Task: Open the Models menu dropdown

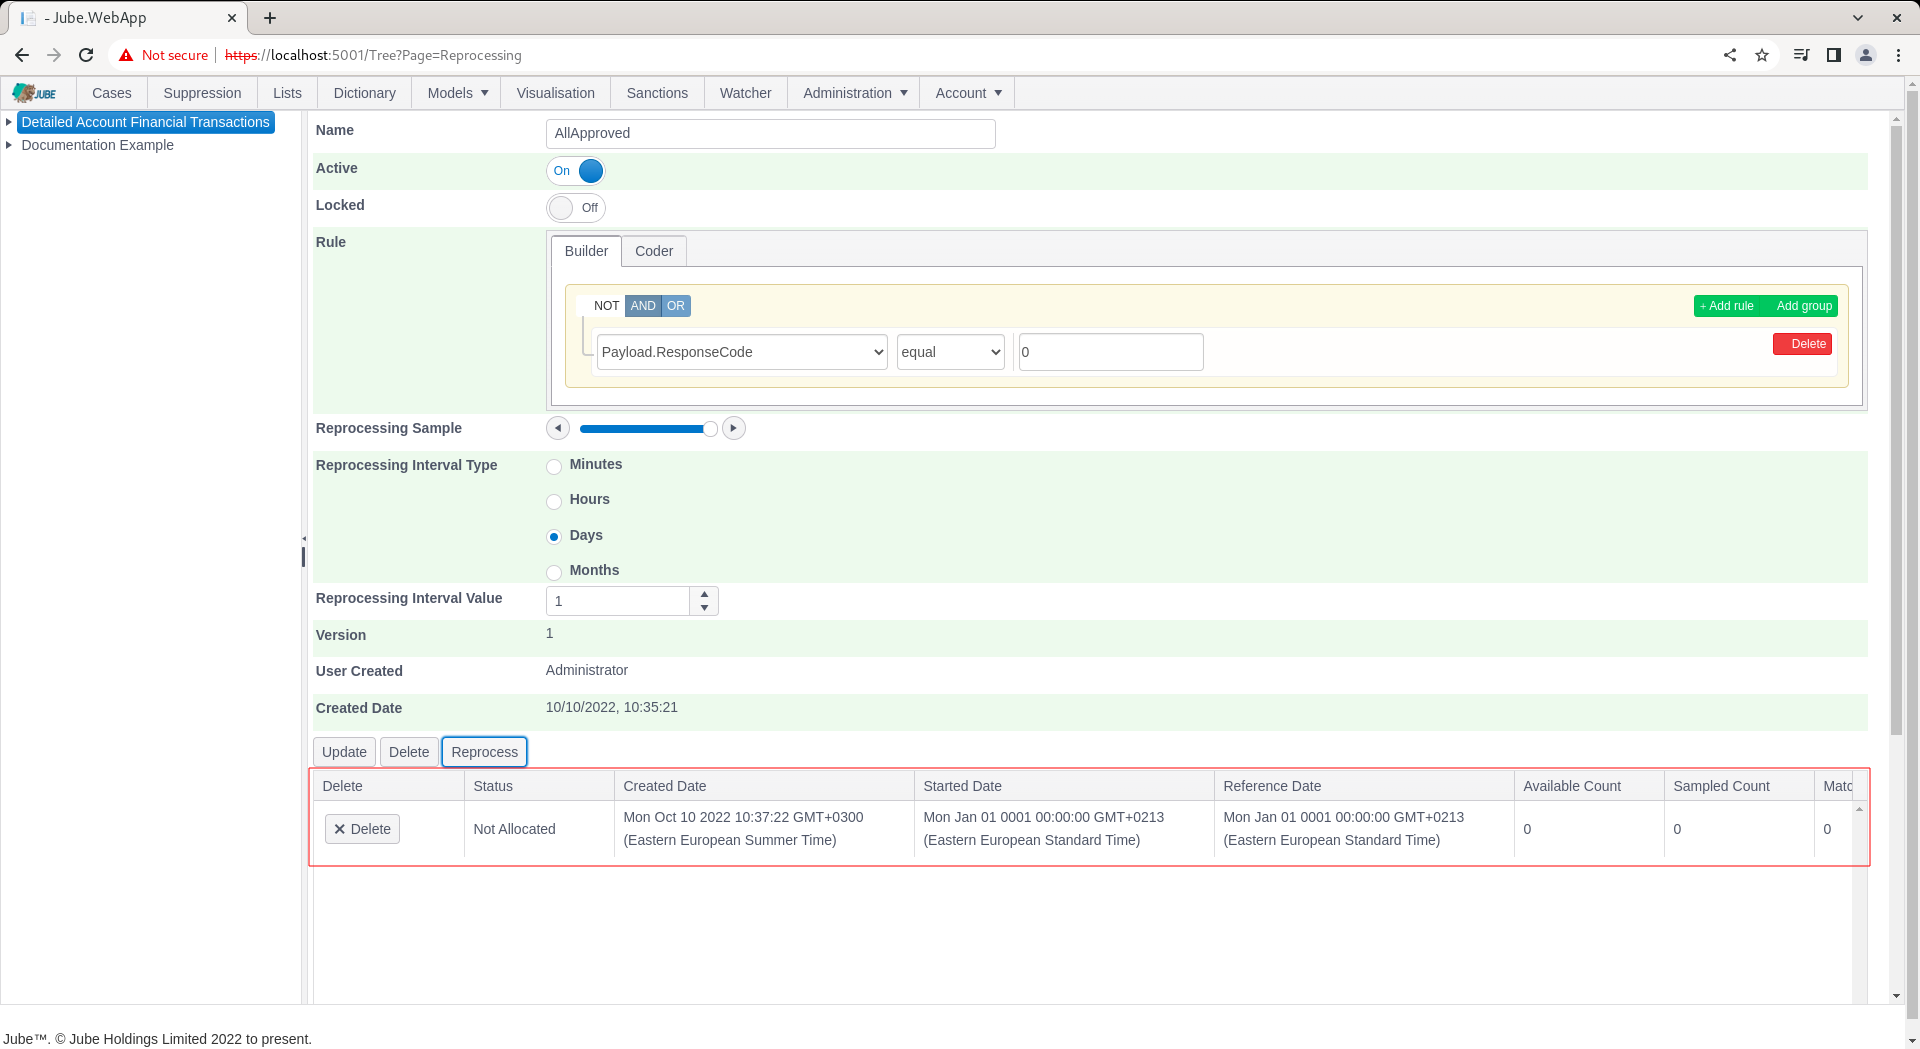Action: tap(457, 93)
